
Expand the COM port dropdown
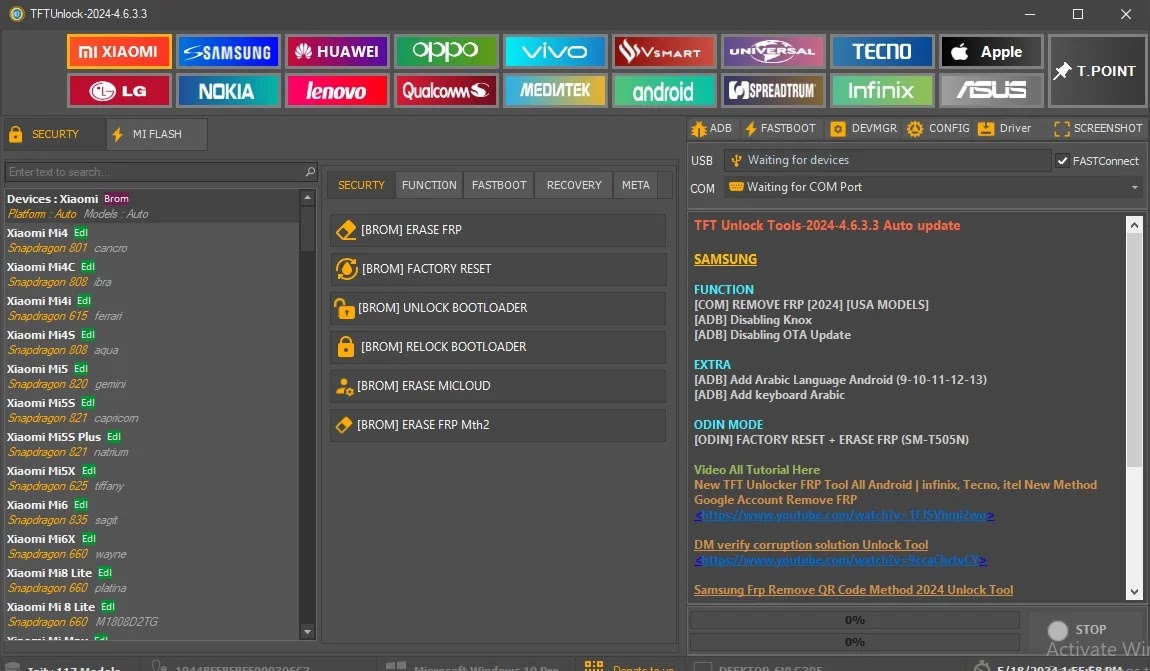(x=1135, y=187)
